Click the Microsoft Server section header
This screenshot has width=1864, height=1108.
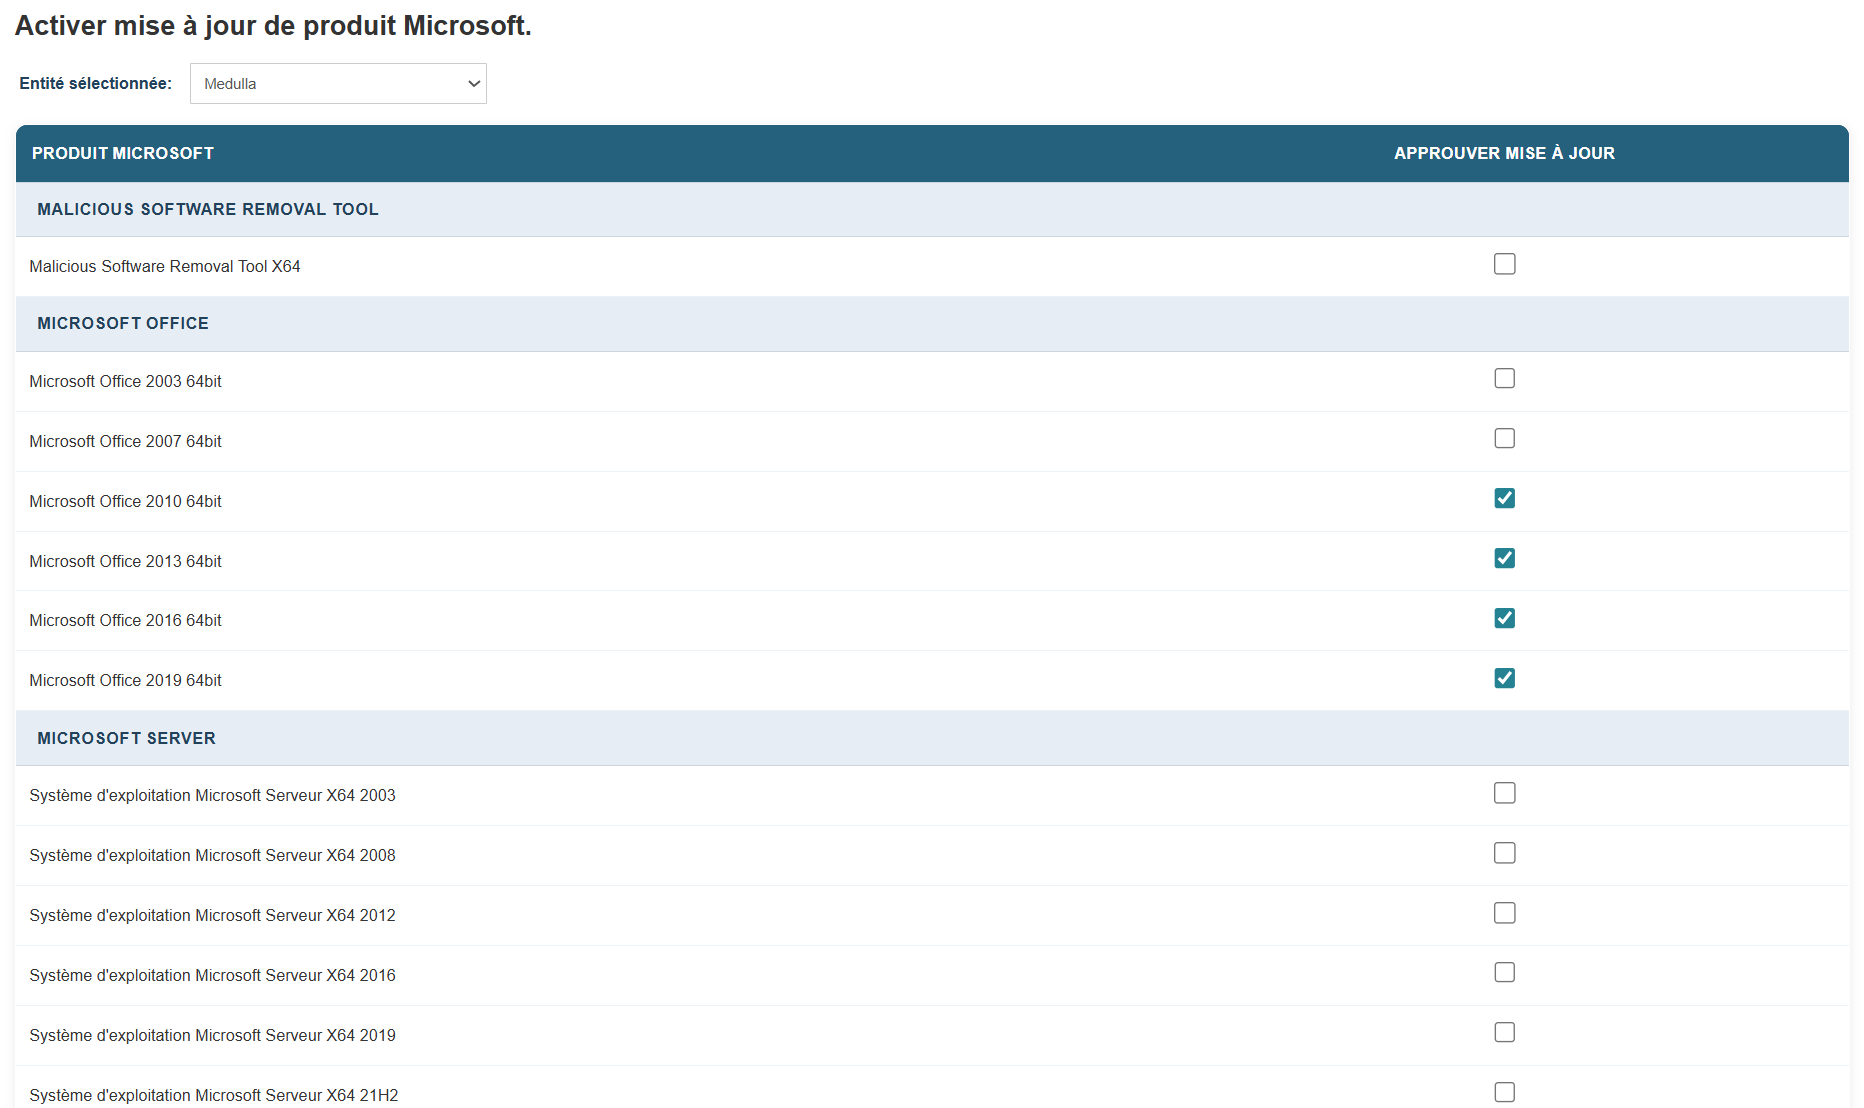pyautogui.click(x=126, y=739)
